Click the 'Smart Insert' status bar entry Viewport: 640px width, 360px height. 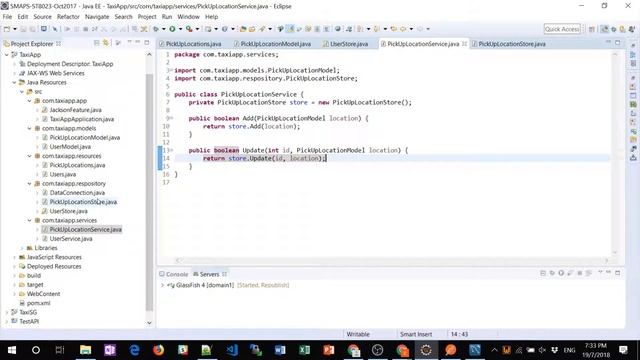[x=416, y=334]
